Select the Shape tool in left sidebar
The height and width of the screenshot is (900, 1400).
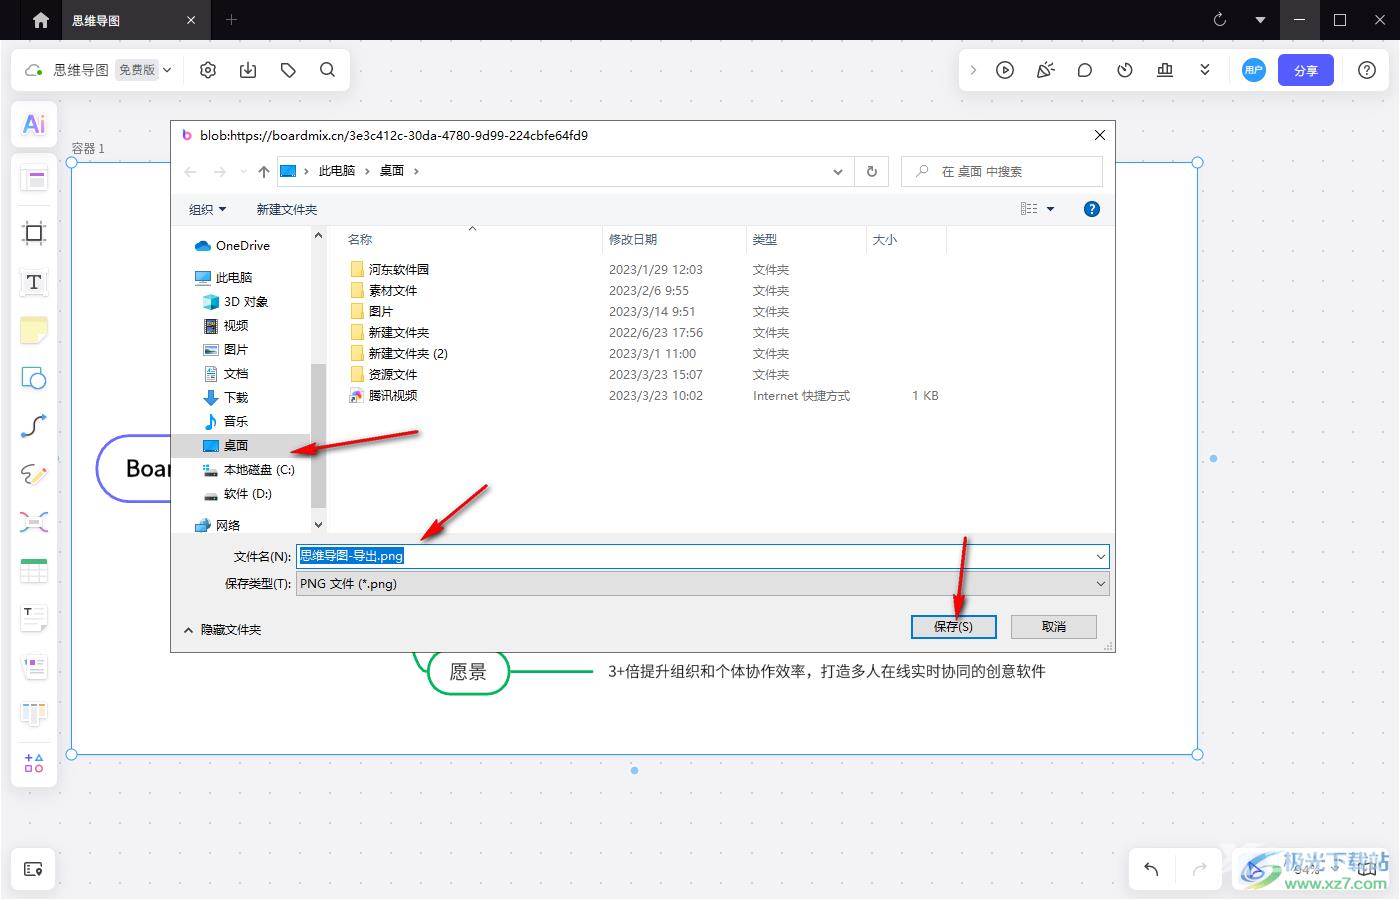coord(34,378)
